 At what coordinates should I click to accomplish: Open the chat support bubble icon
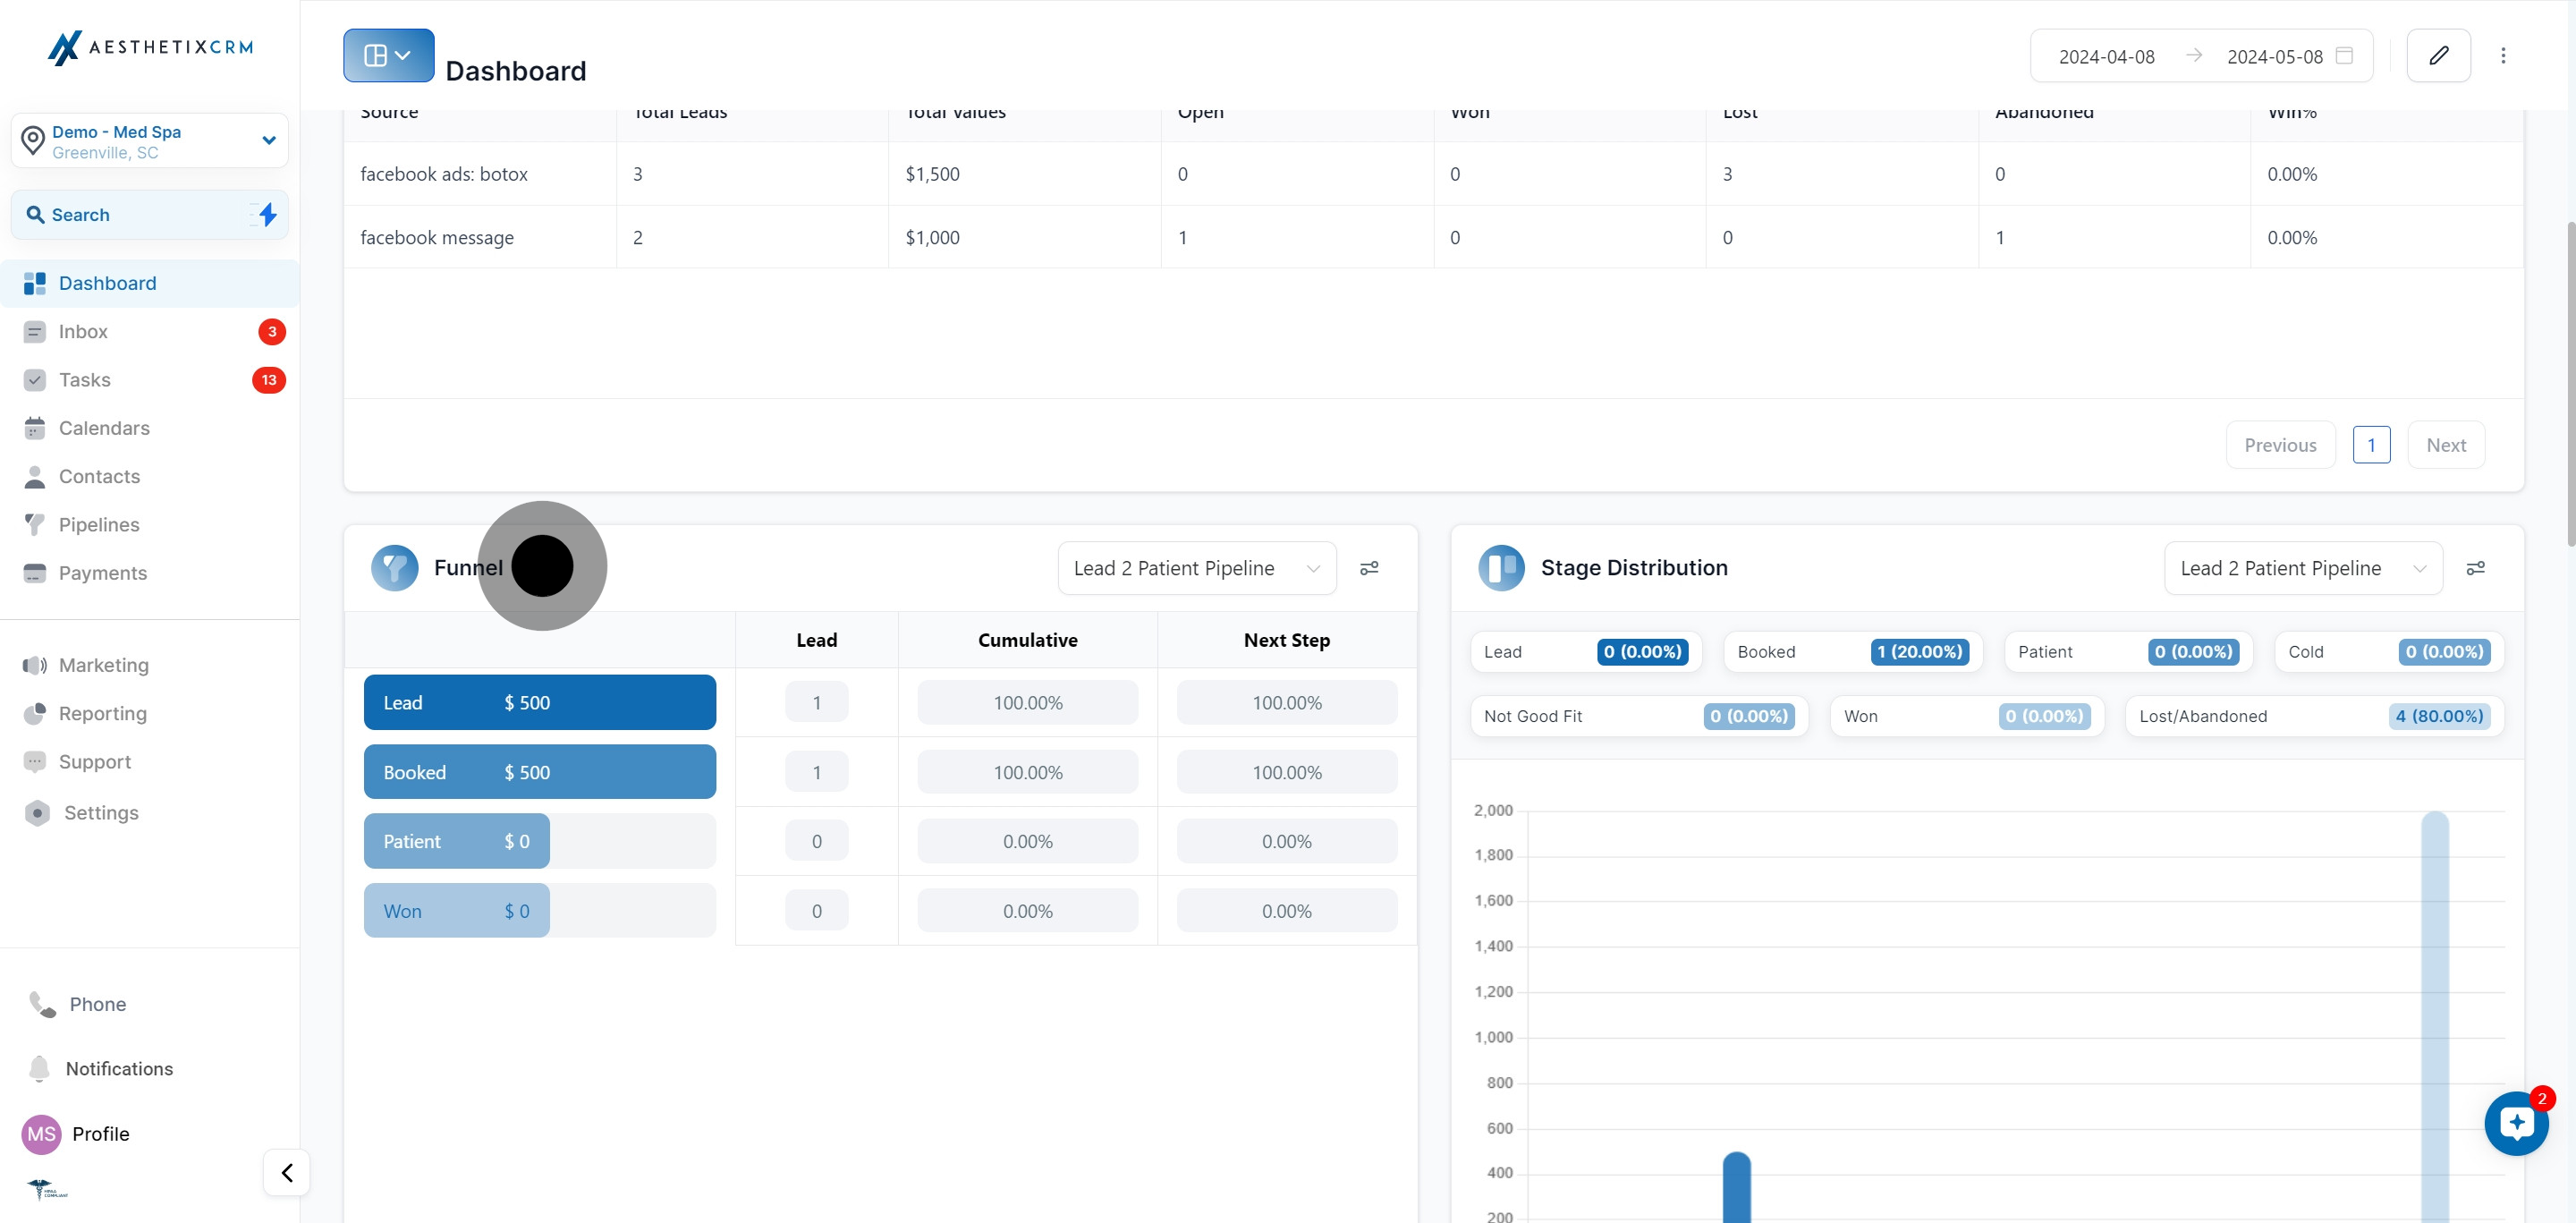2516,1123
